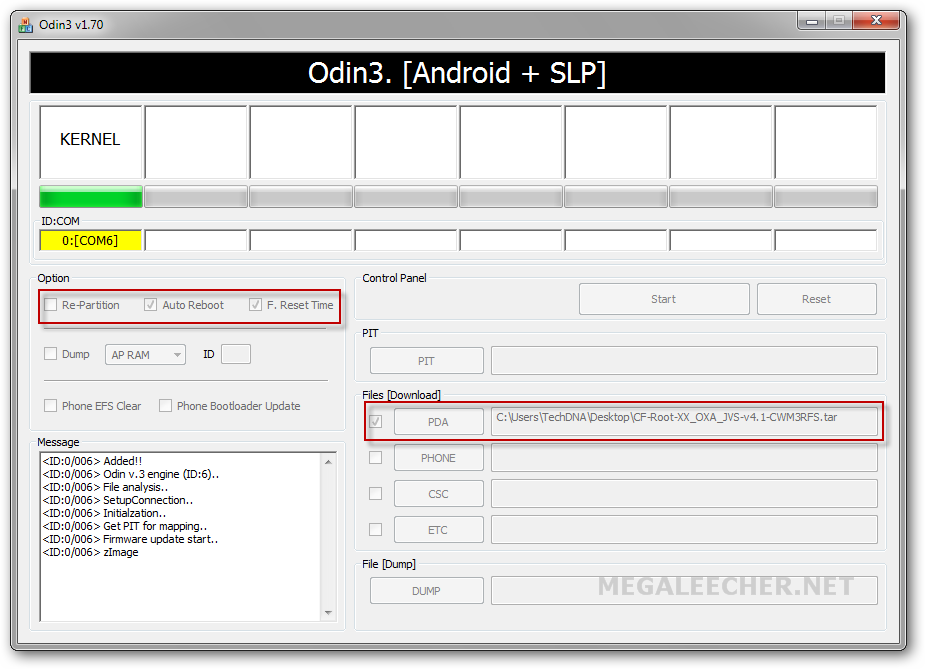The height and width of the screenshot is (669, 925).
Task: Toggle the F. Reset Time checkbox
Action: click(255, 305)
